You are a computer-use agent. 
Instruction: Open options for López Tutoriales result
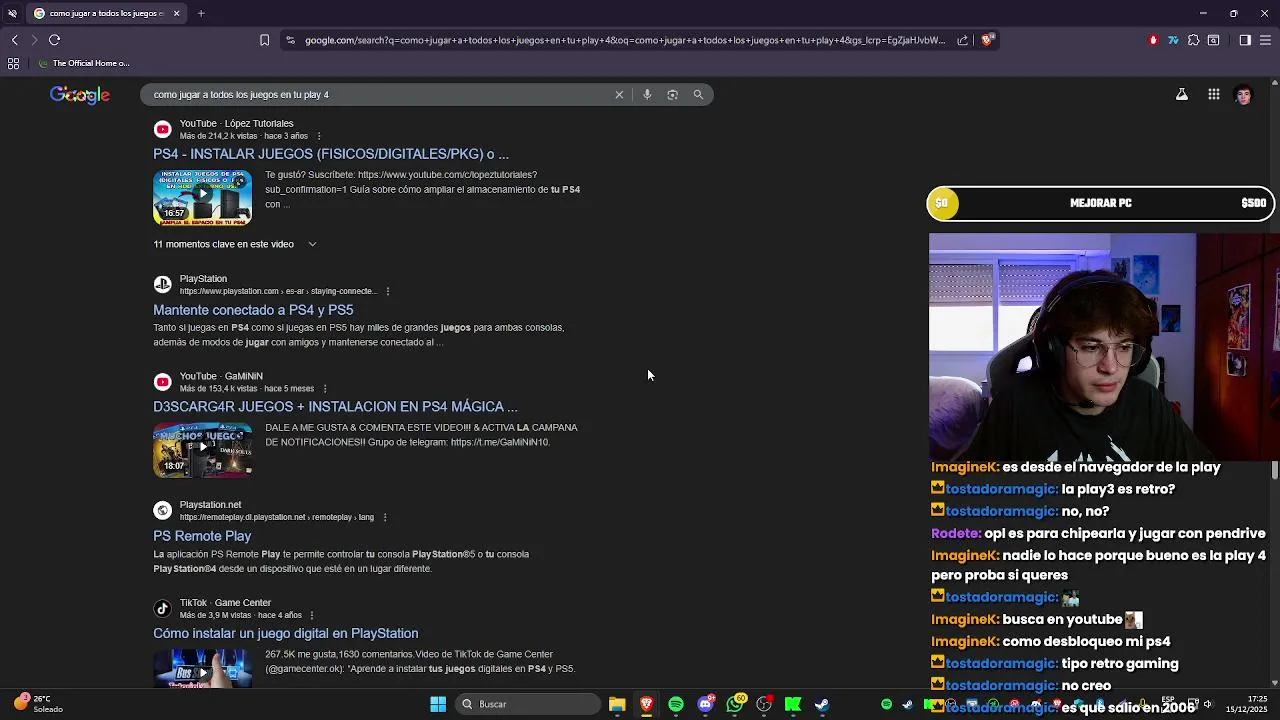point(319,136)
